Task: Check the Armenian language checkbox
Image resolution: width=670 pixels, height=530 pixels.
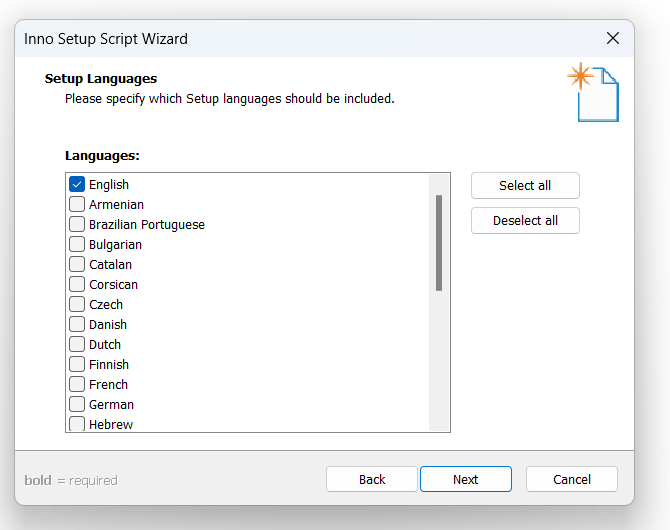Action: [x=77, y=204]
